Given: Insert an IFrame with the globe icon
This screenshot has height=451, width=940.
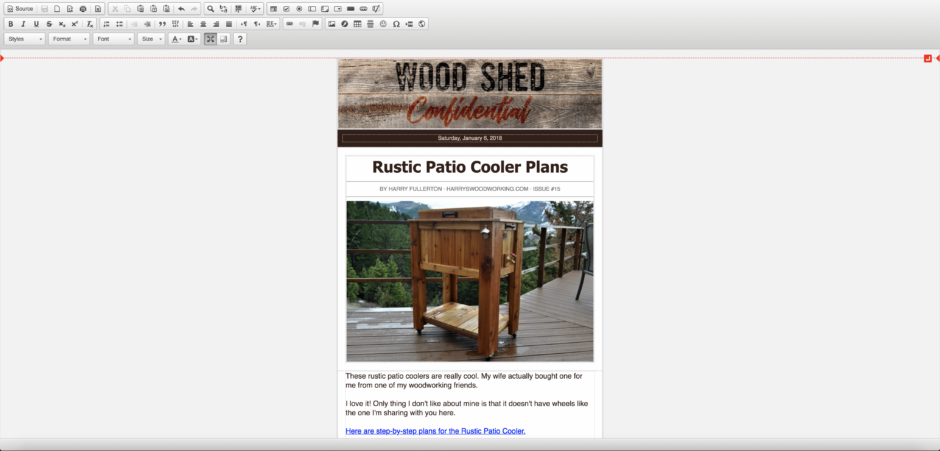Looking at the screenshot, I should coord(421,24).
